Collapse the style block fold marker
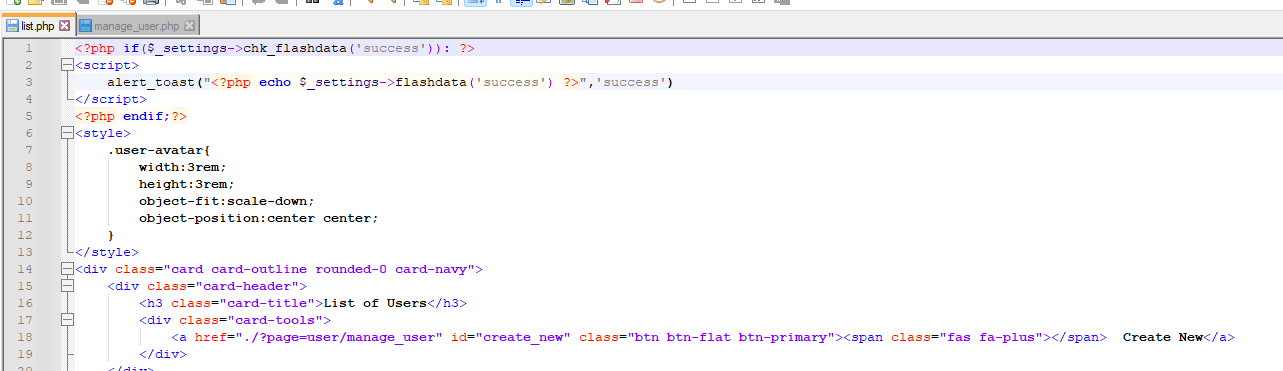Image resolution: width=1283 pixels, height=371 pixels. [x=67, y=133]
